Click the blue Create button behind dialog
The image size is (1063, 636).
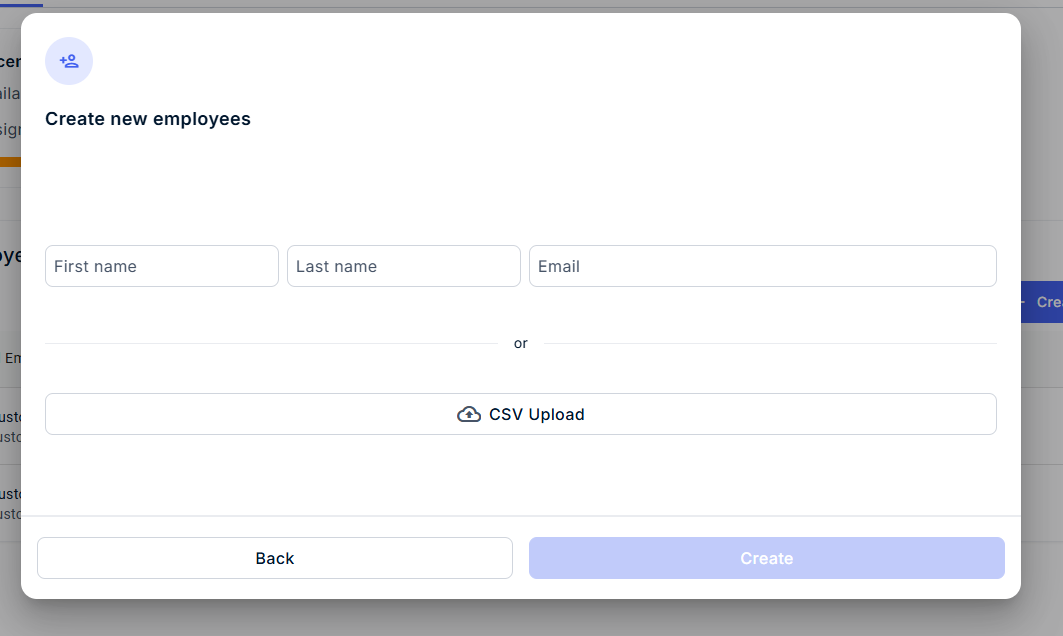1042,302
